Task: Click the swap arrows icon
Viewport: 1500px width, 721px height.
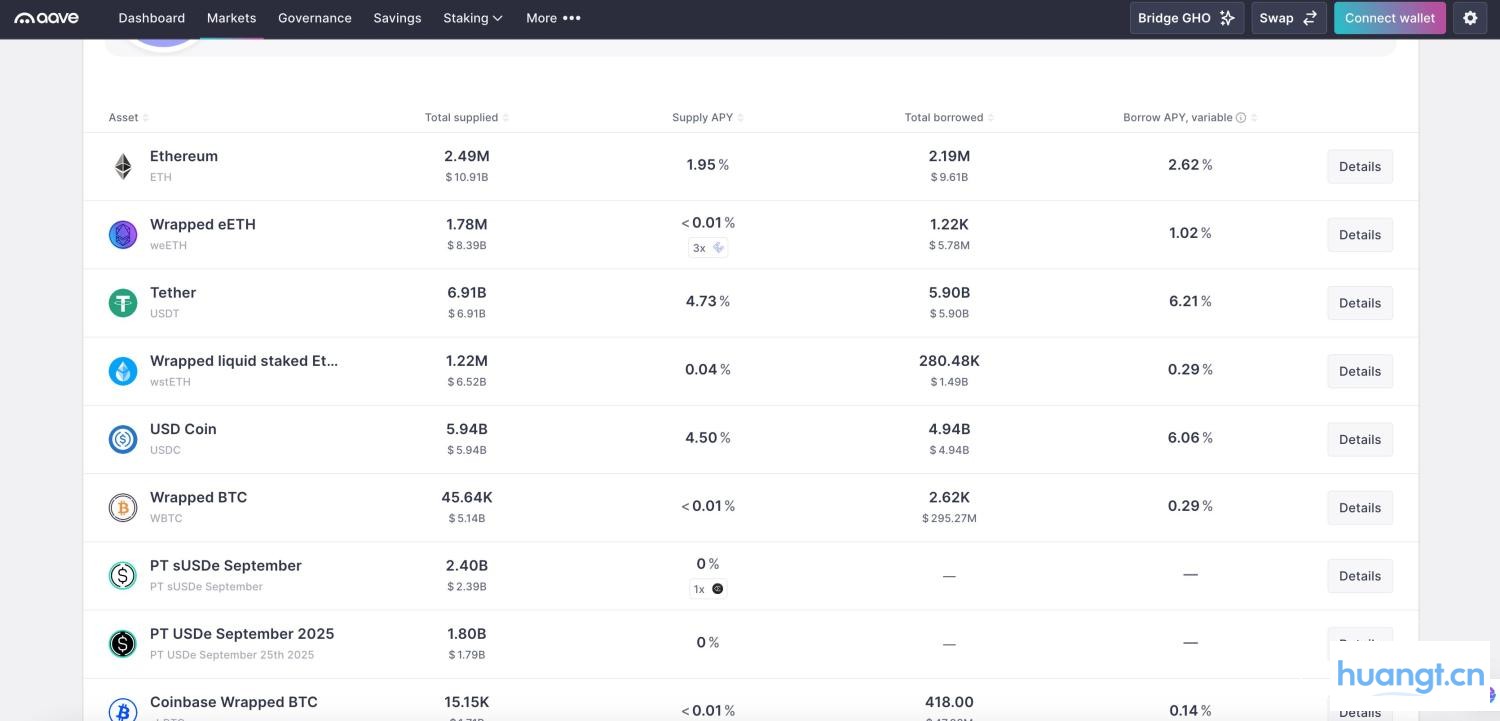Action: point(1310,17)
